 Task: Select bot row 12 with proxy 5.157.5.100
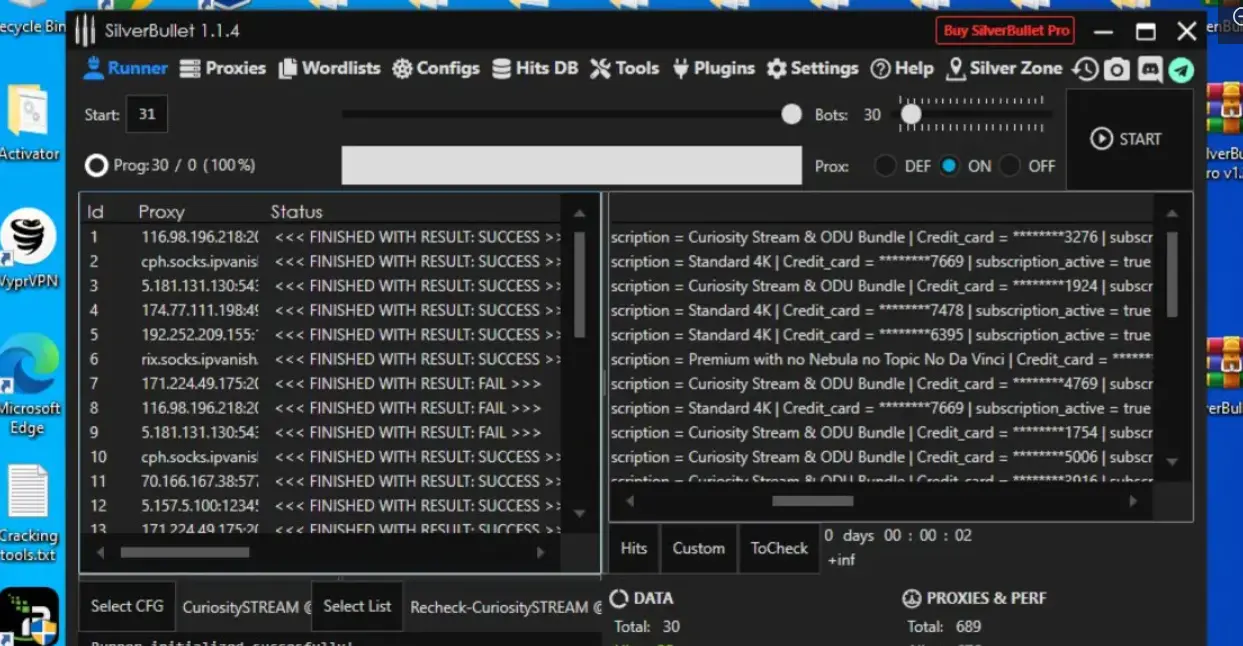click(322, 505)
